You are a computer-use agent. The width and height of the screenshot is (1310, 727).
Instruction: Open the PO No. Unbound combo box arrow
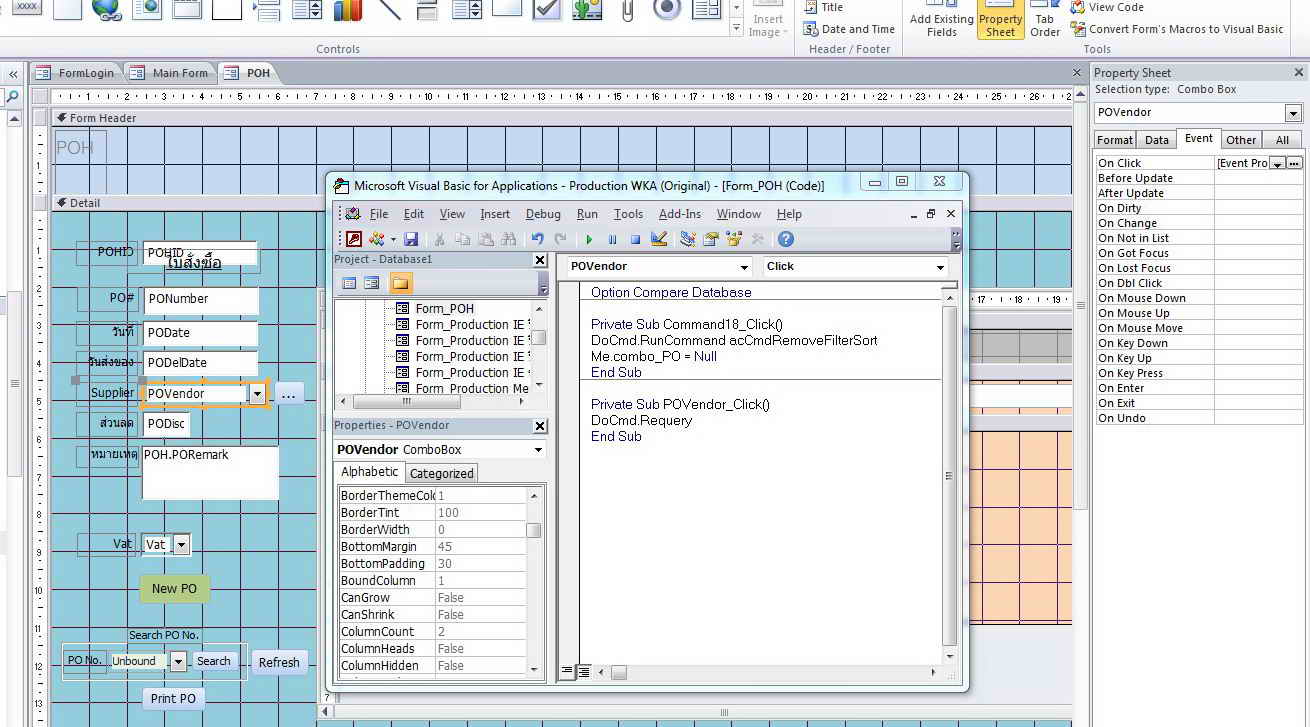coord(178,661)
